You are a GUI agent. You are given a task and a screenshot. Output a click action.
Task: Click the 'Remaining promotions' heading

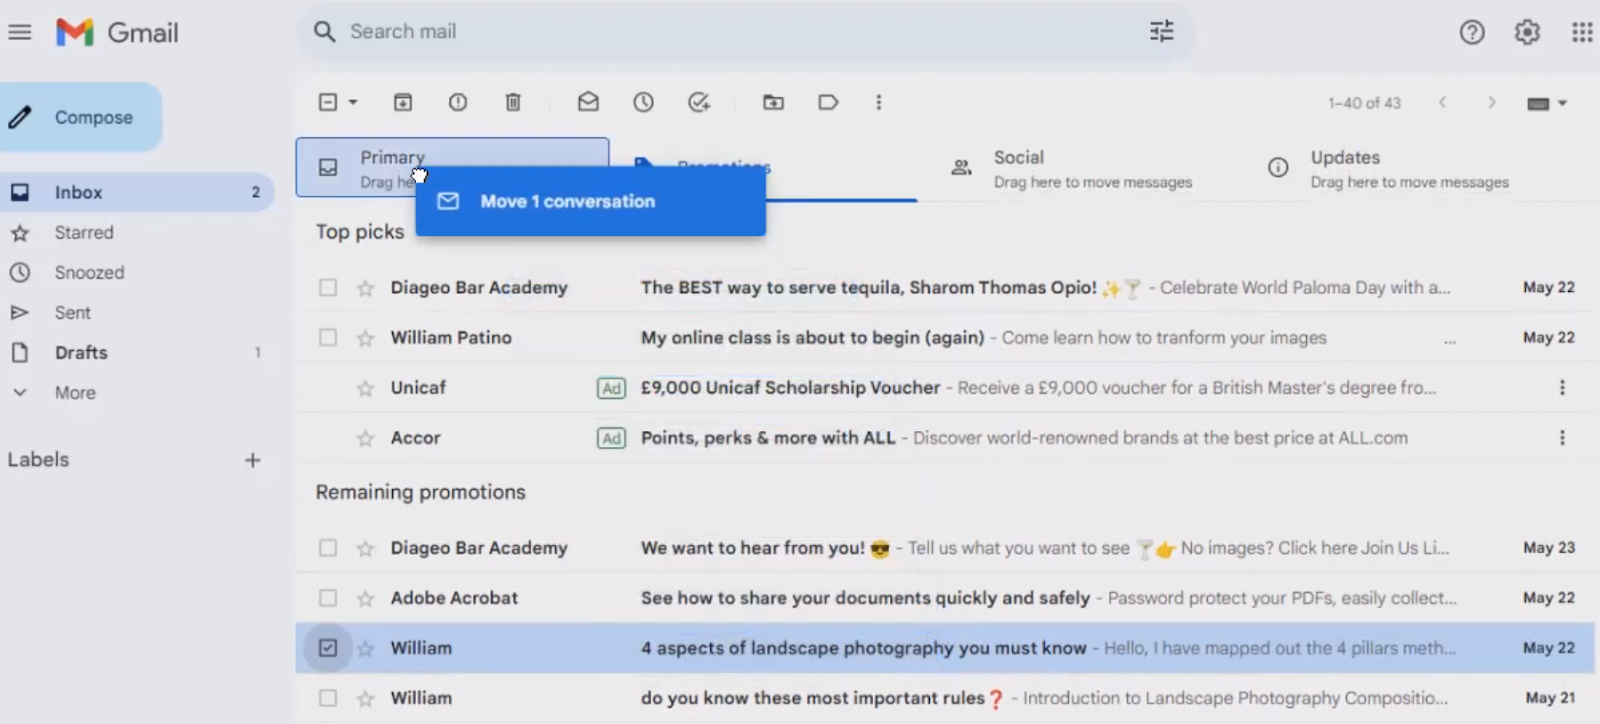click(x=420, y=492)
